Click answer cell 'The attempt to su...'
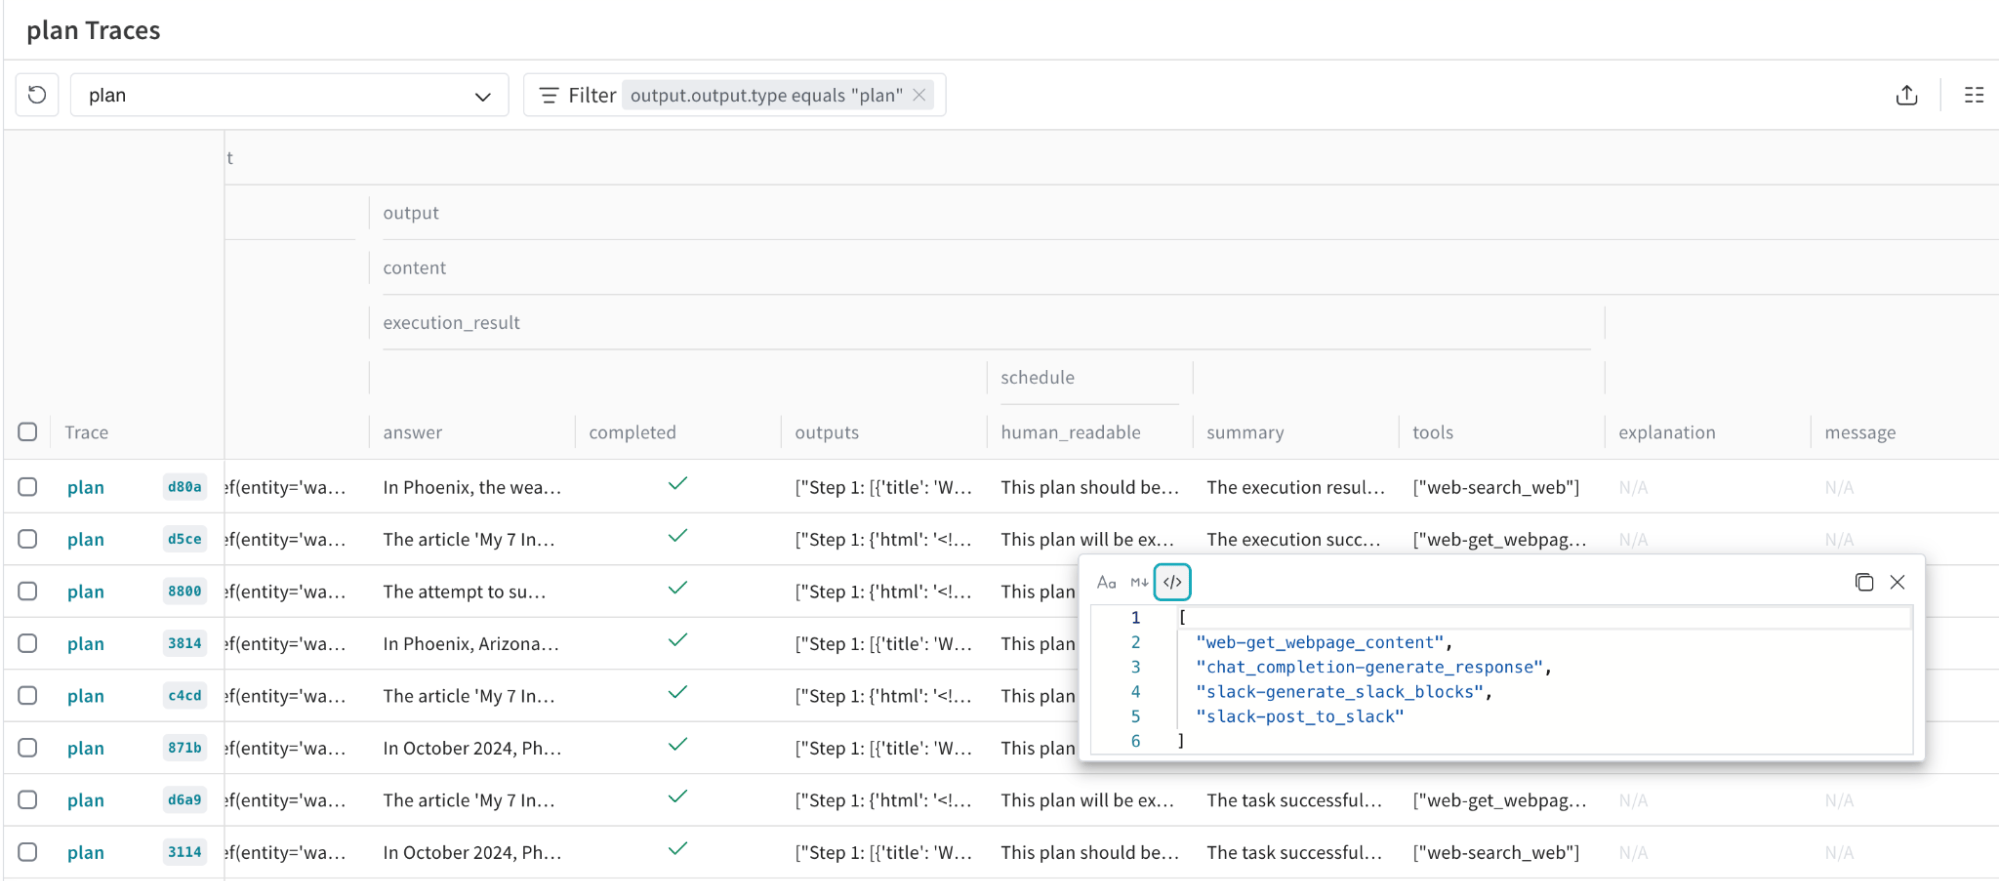The height and width of the screenshot is (881, 1999). click(x=464, y=591)
